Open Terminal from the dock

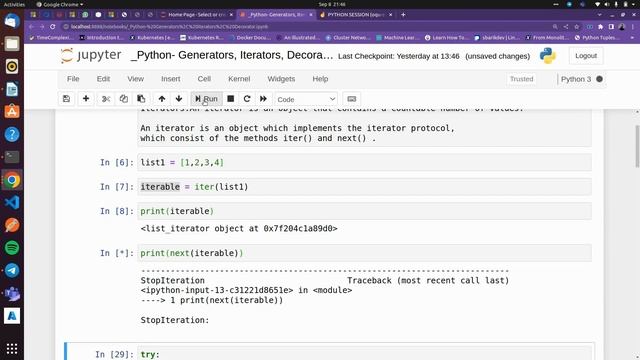pos(12,157)
